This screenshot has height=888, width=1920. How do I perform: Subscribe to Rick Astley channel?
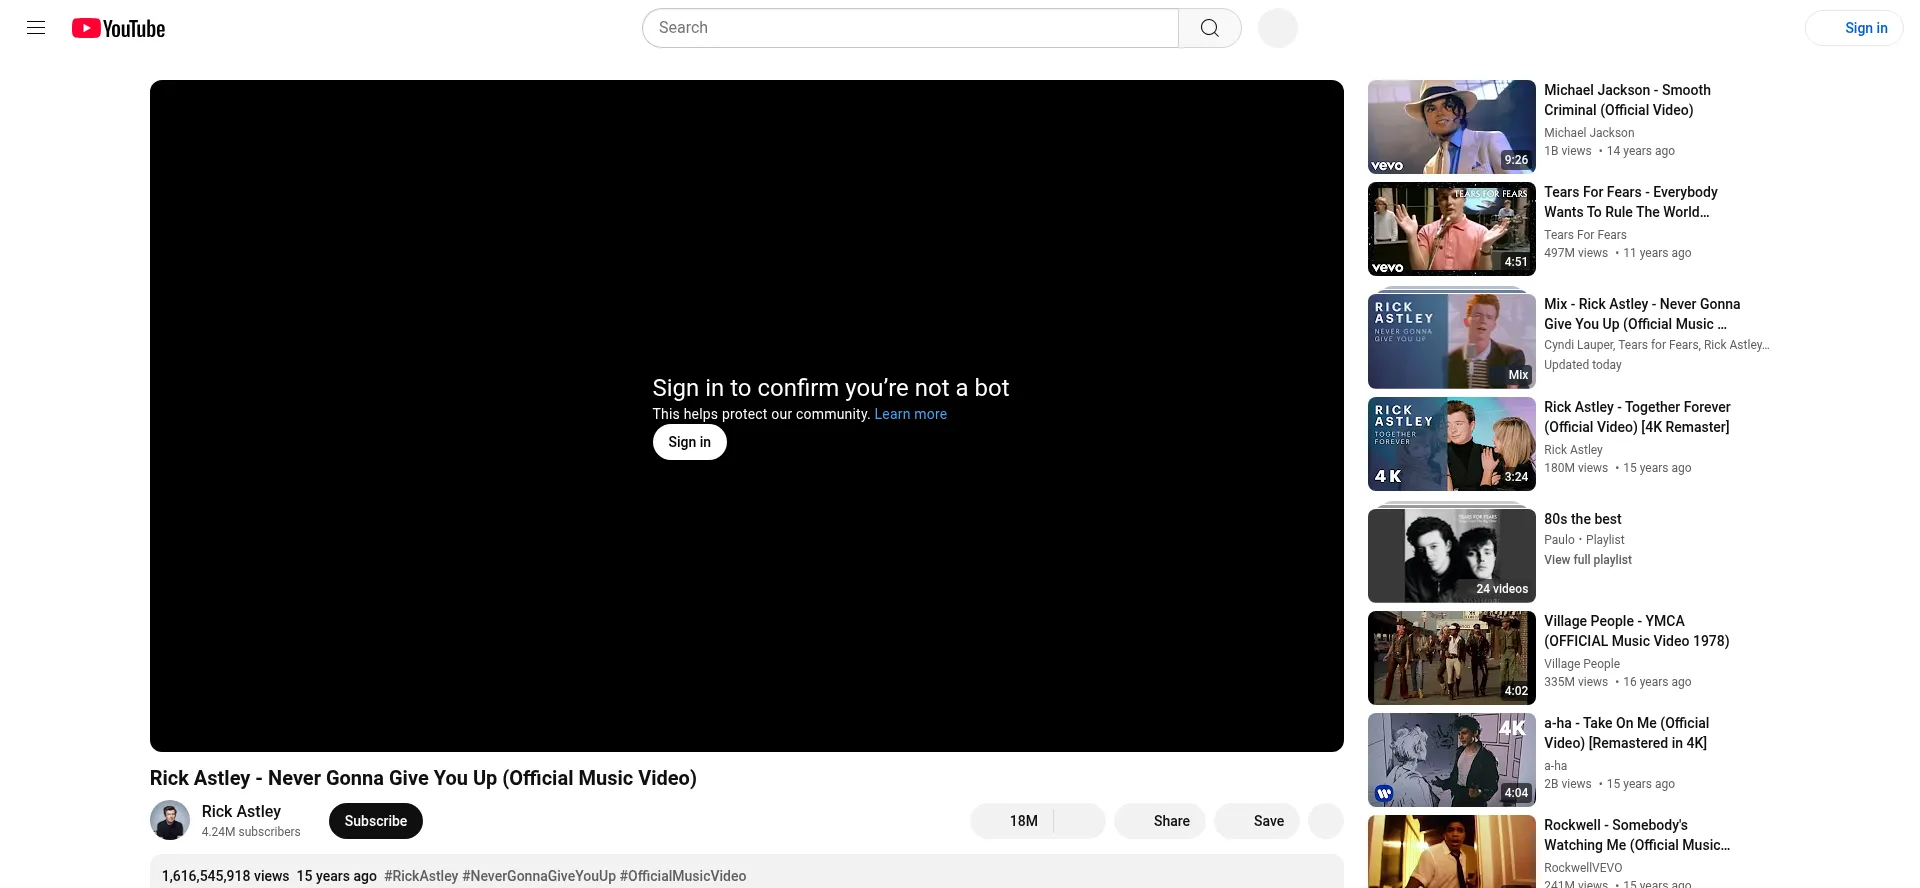click(376, 821)
